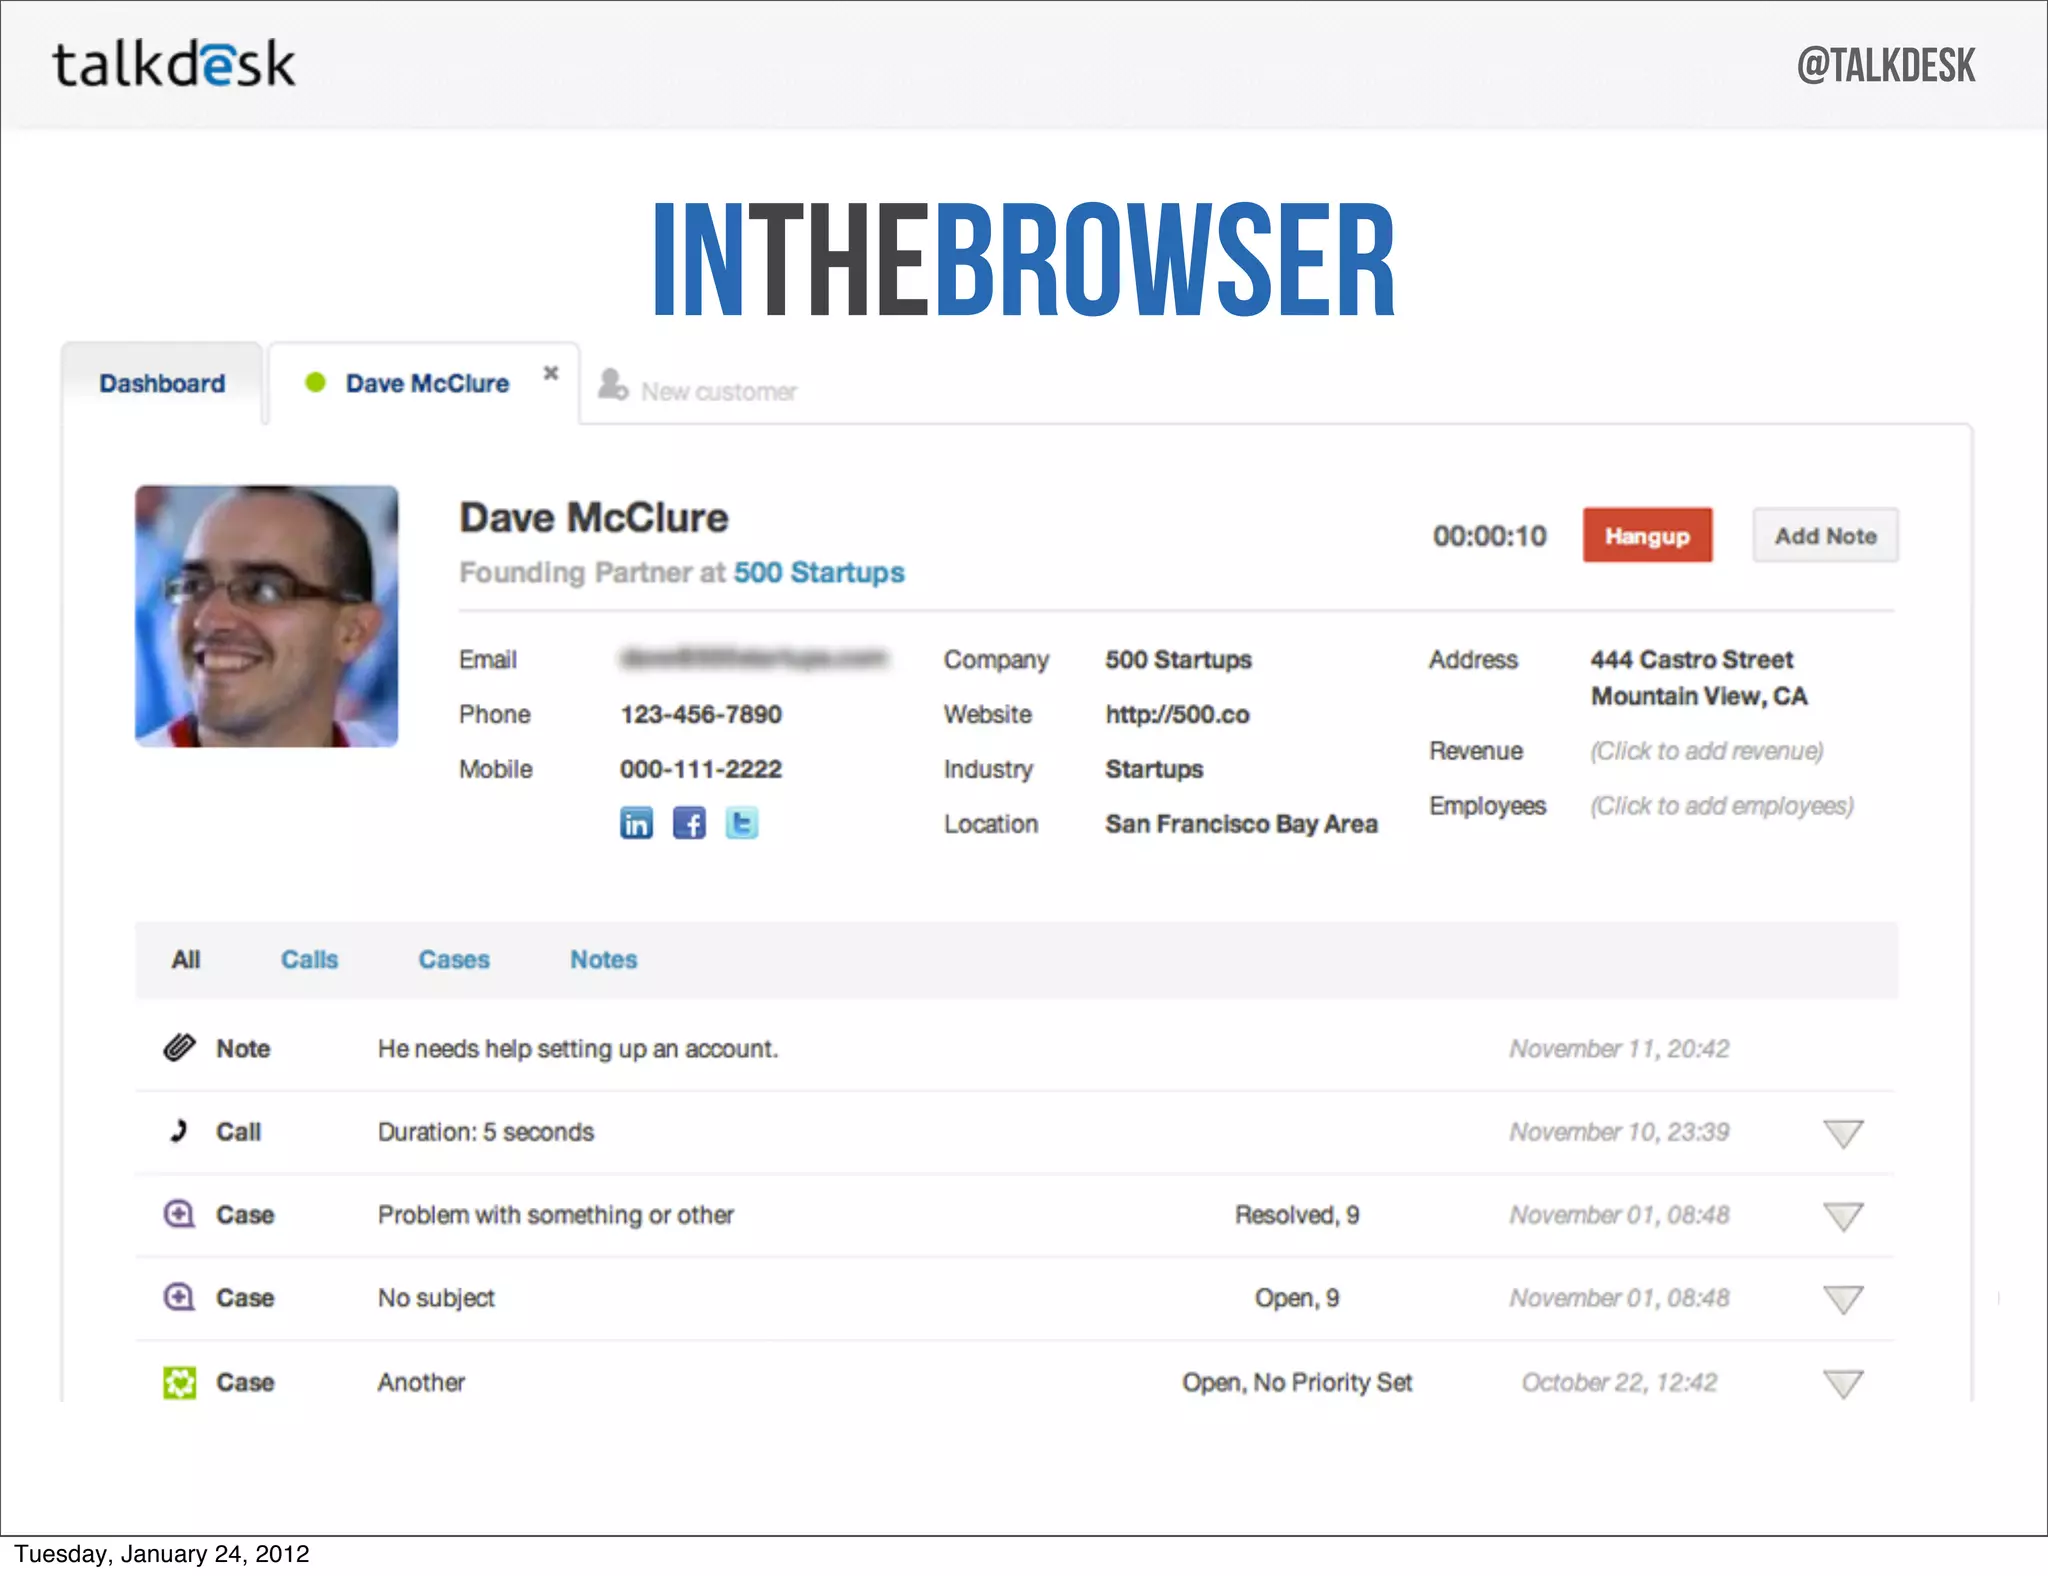Click 'Open, No Priority Set' status
The width and height of the screenshot is (2048, 1576).
click(x=1297, y=1383)
